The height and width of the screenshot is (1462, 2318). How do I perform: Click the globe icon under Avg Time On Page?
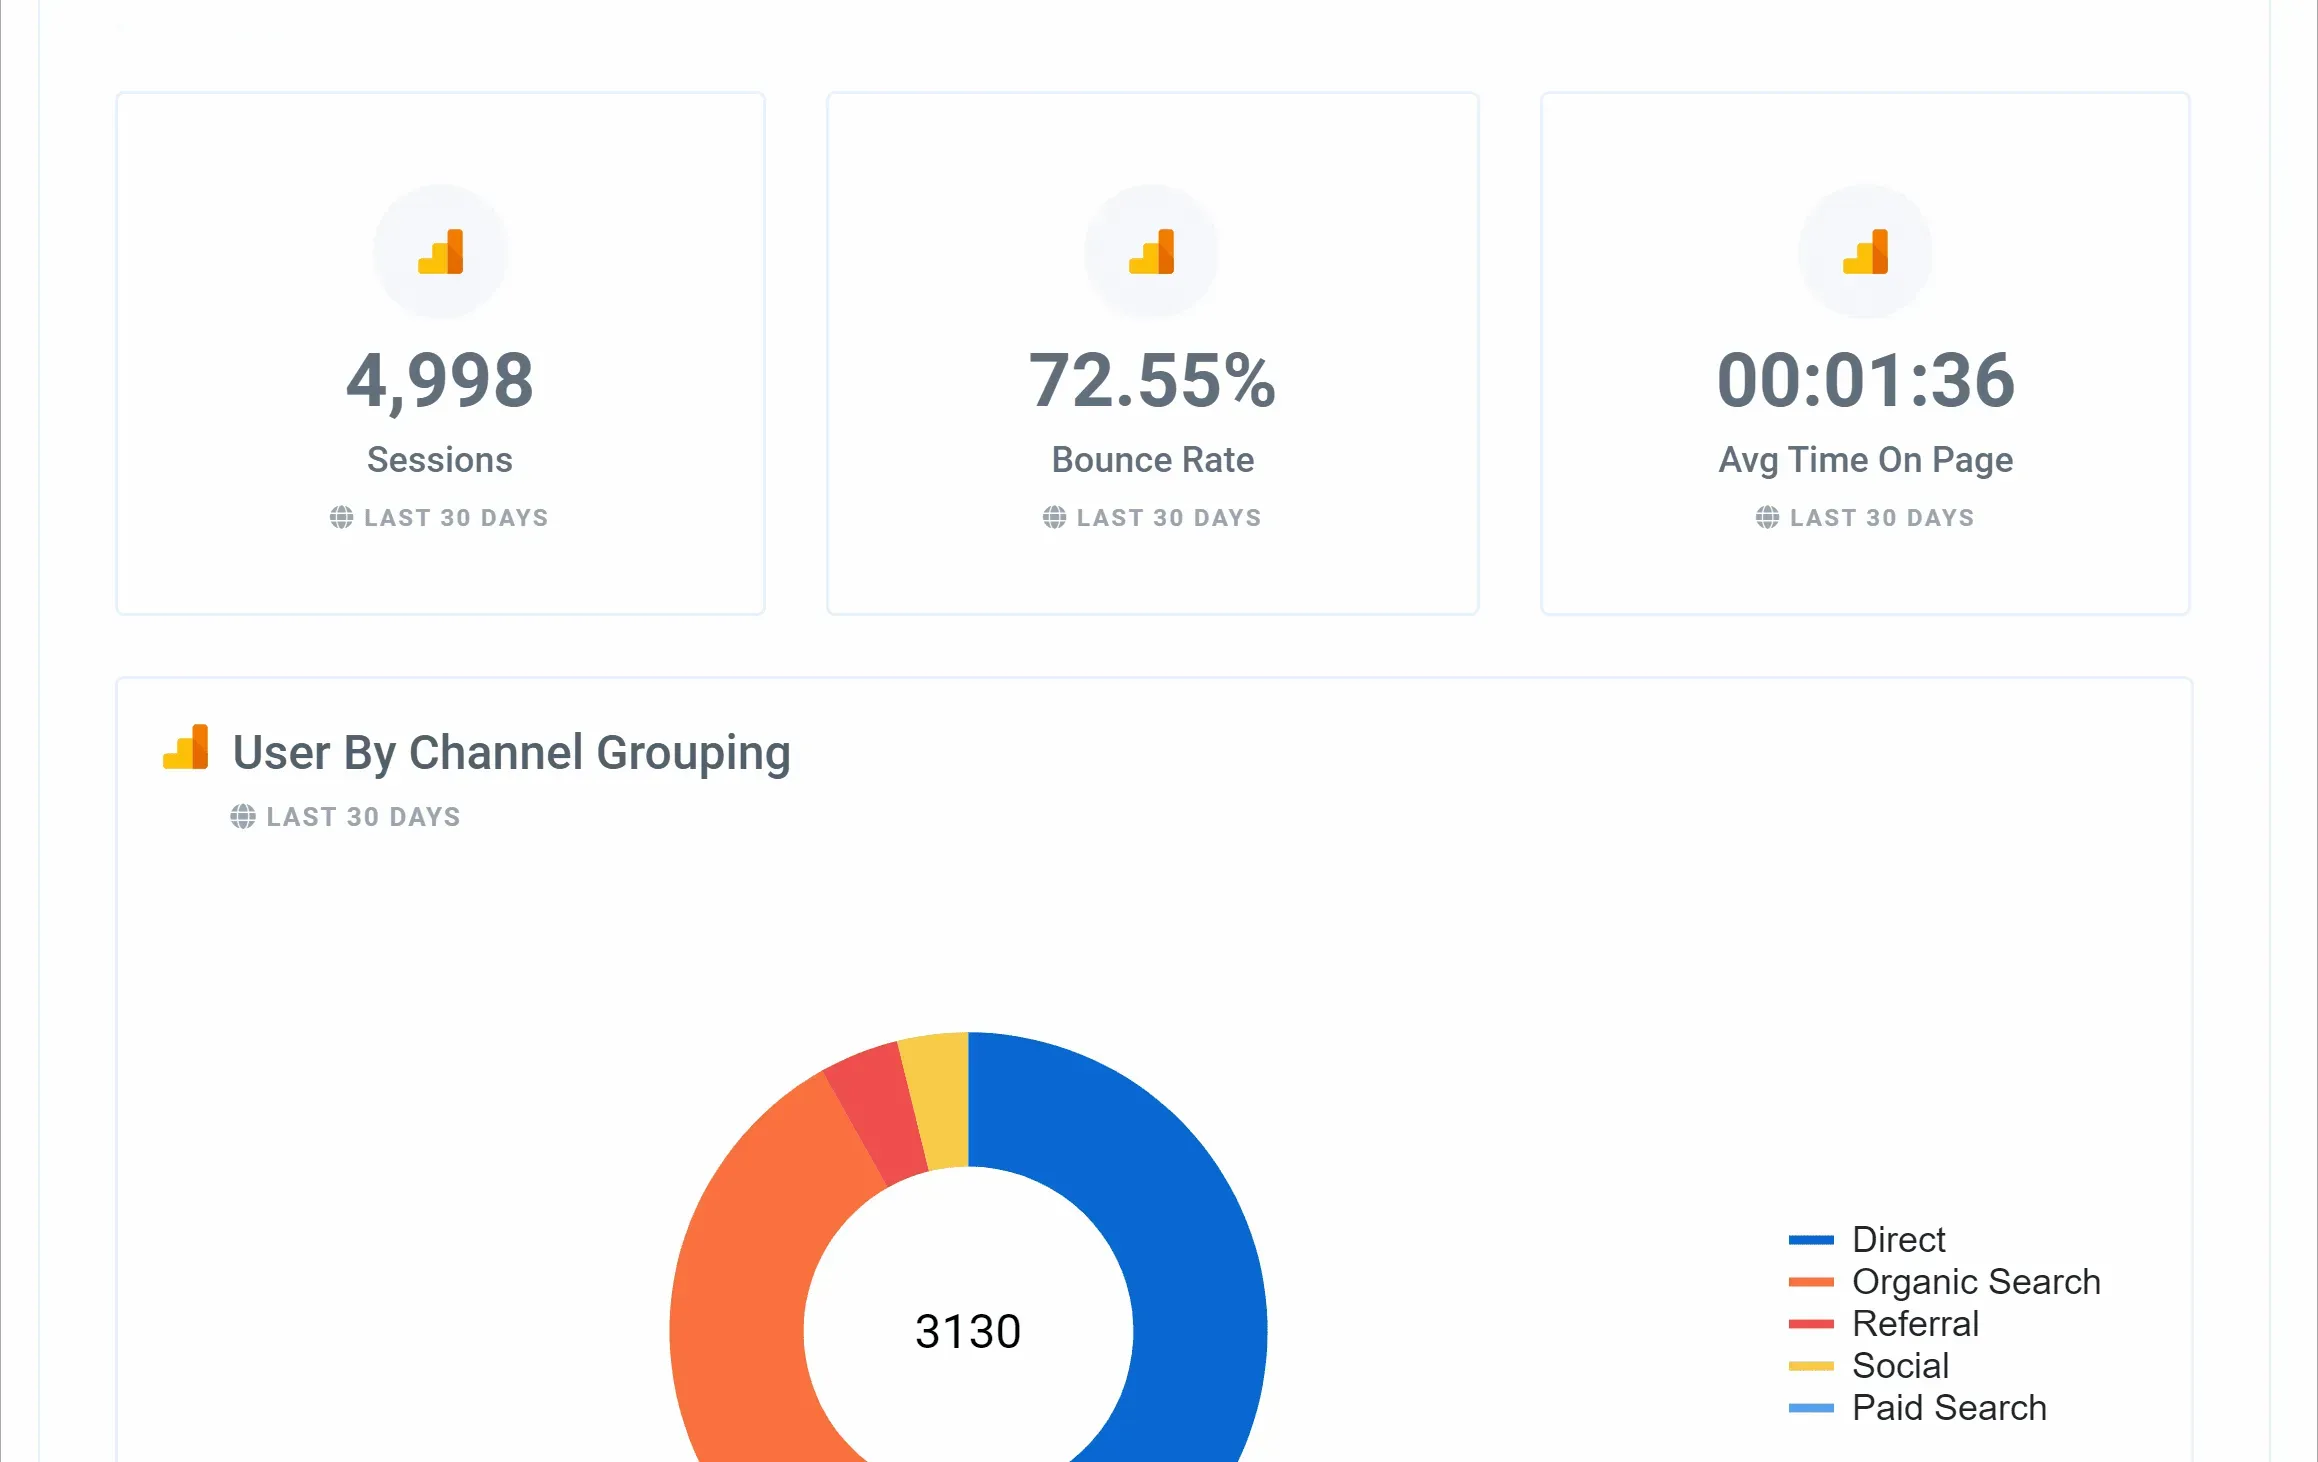[1768, 517]
